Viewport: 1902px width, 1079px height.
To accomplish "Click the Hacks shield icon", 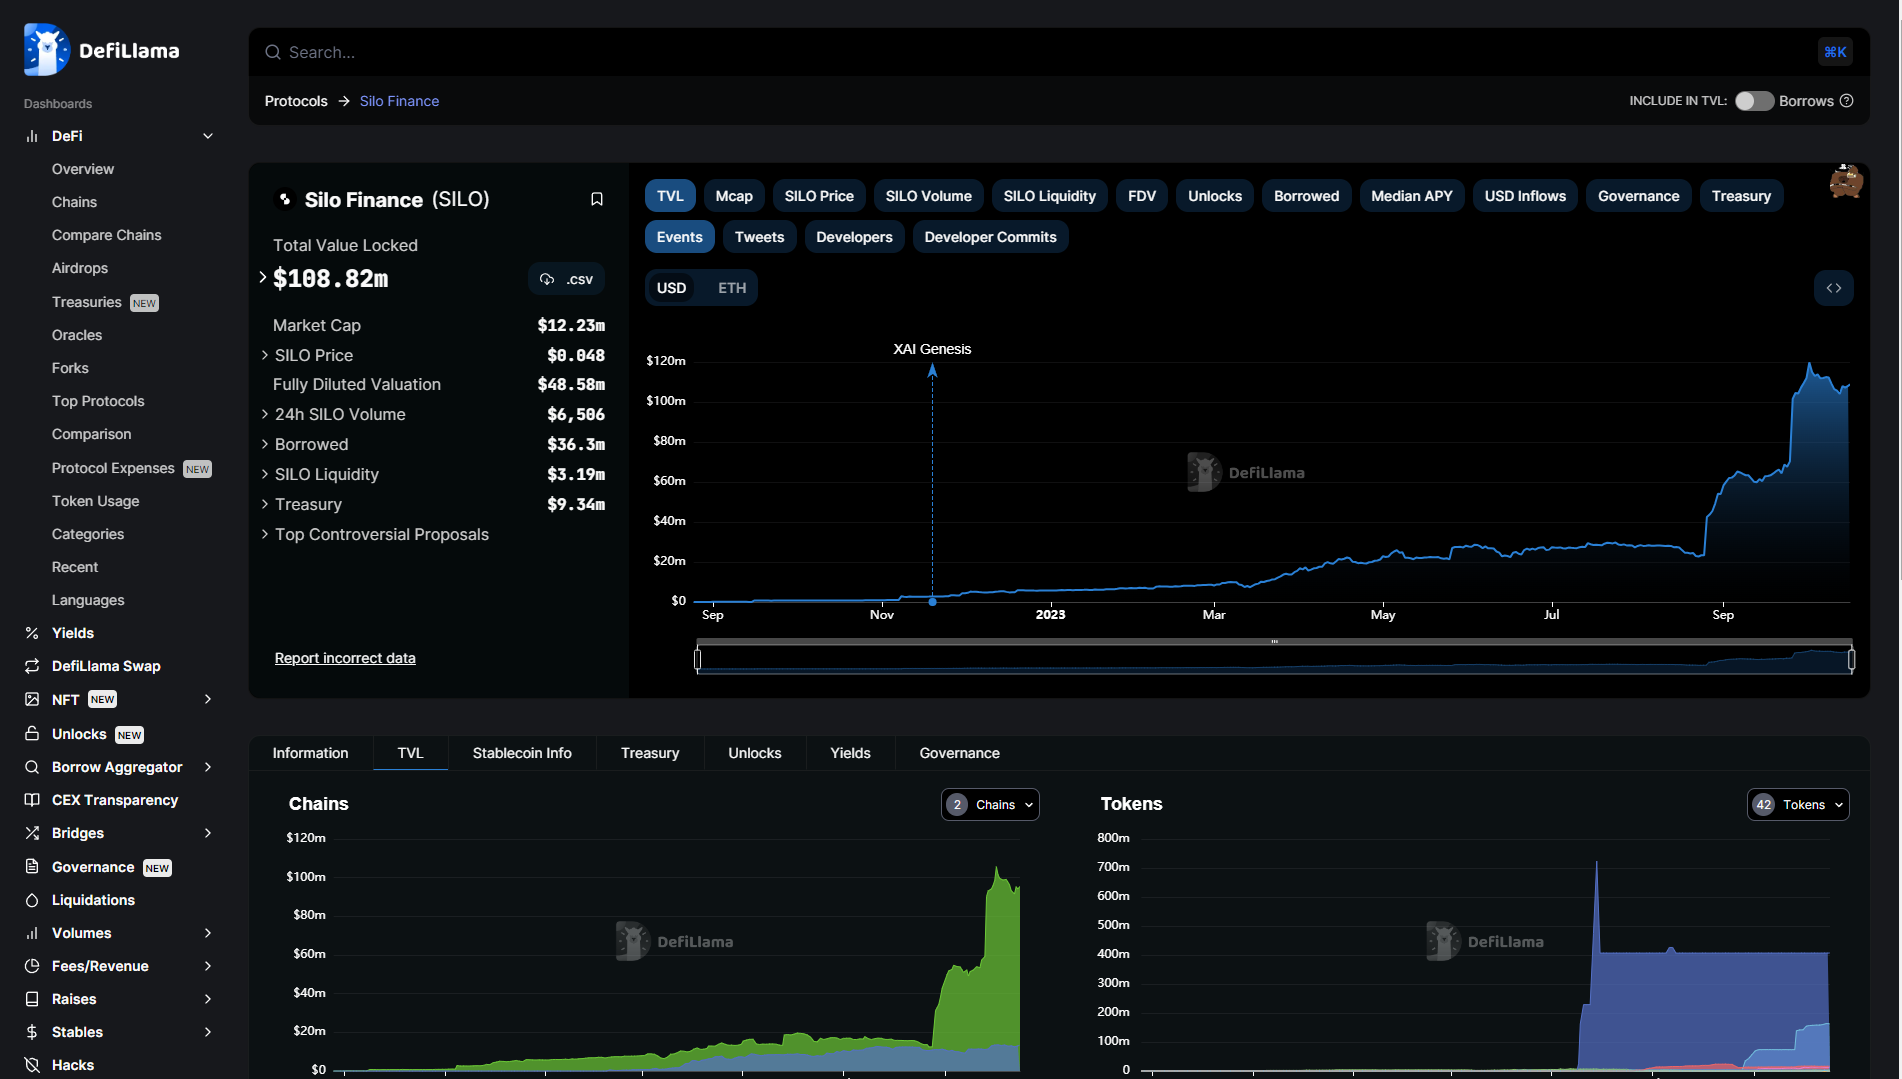I will 32,1065.
